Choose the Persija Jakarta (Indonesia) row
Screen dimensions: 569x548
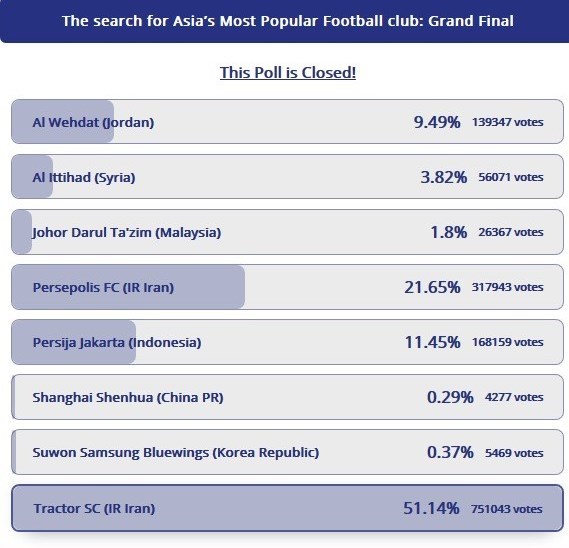click(x=287, y=342)
